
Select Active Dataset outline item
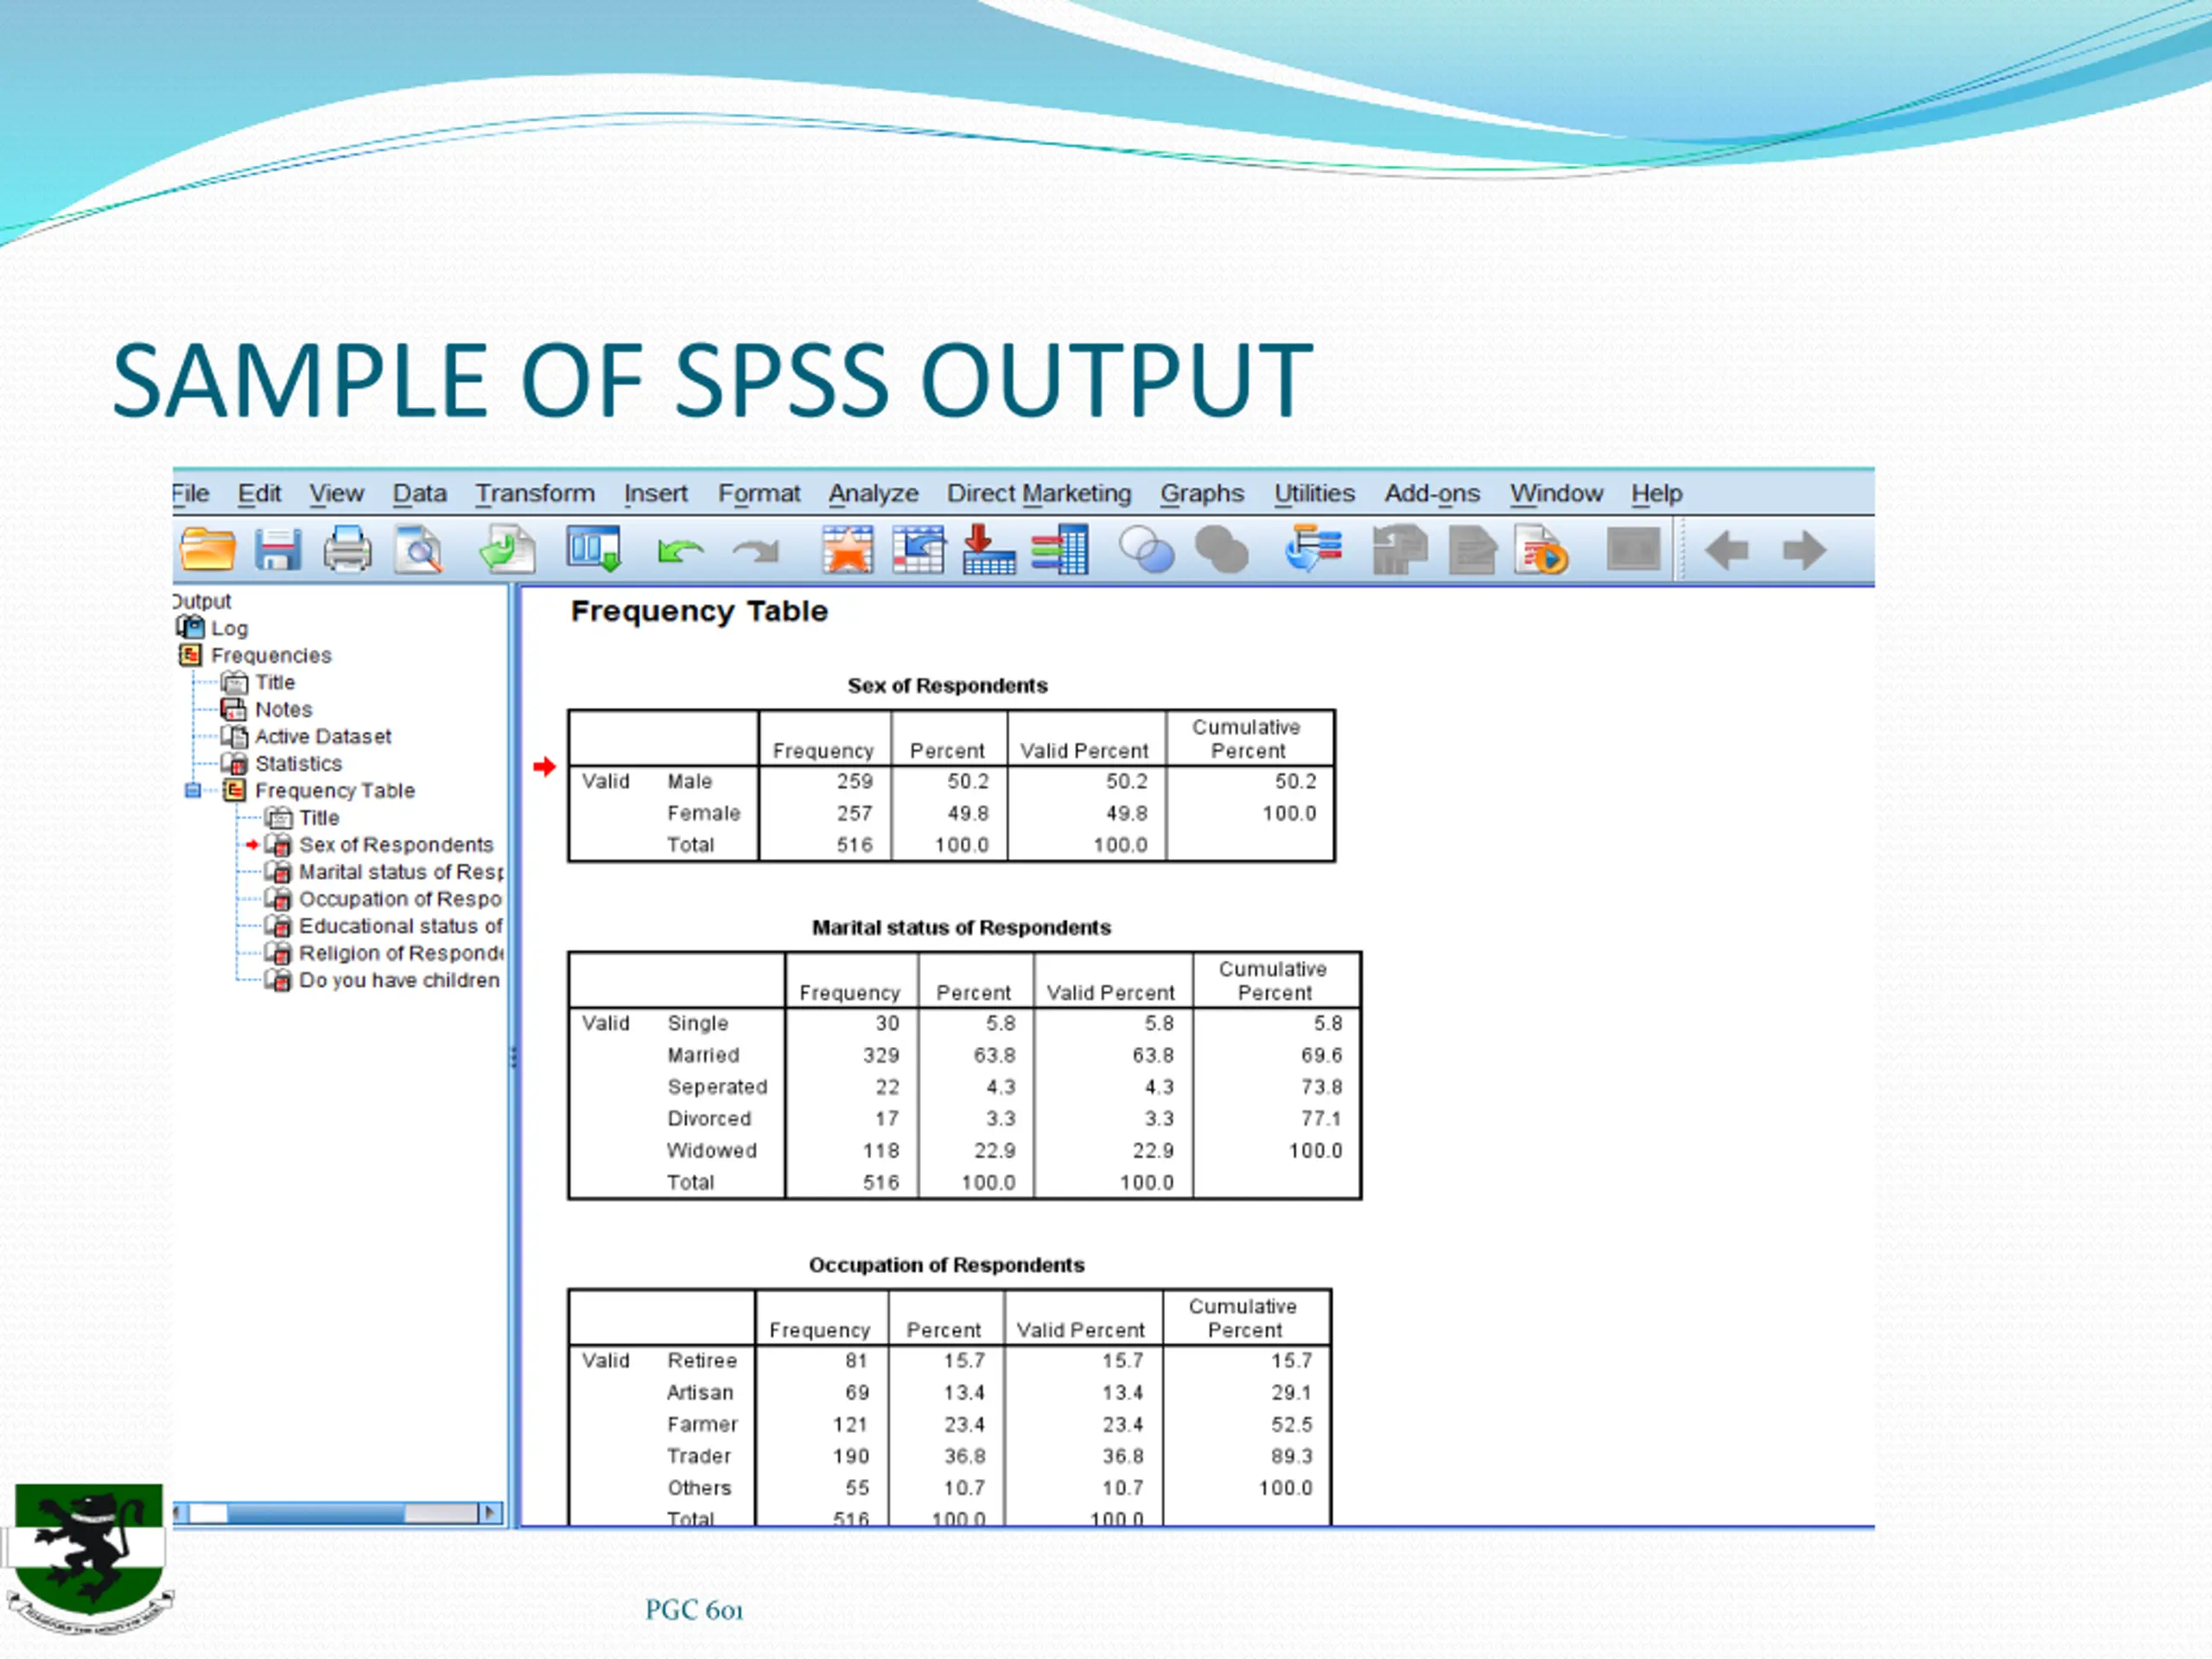tap(323, 737)
